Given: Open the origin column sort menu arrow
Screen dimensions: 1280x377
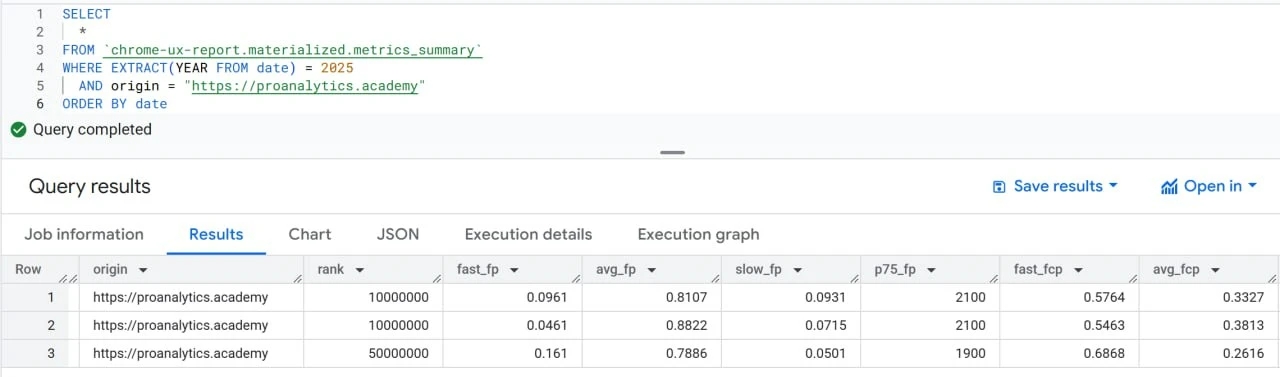Looking at the screenshot, I should click(143, 270).
